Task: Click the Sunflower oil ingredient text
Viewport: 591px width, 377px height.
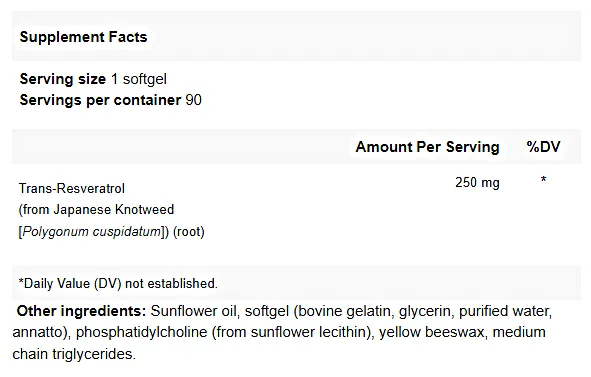Action: (194, 311)
